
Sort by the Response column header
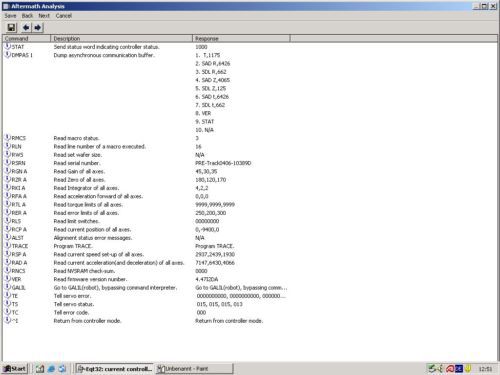(241, 38)
